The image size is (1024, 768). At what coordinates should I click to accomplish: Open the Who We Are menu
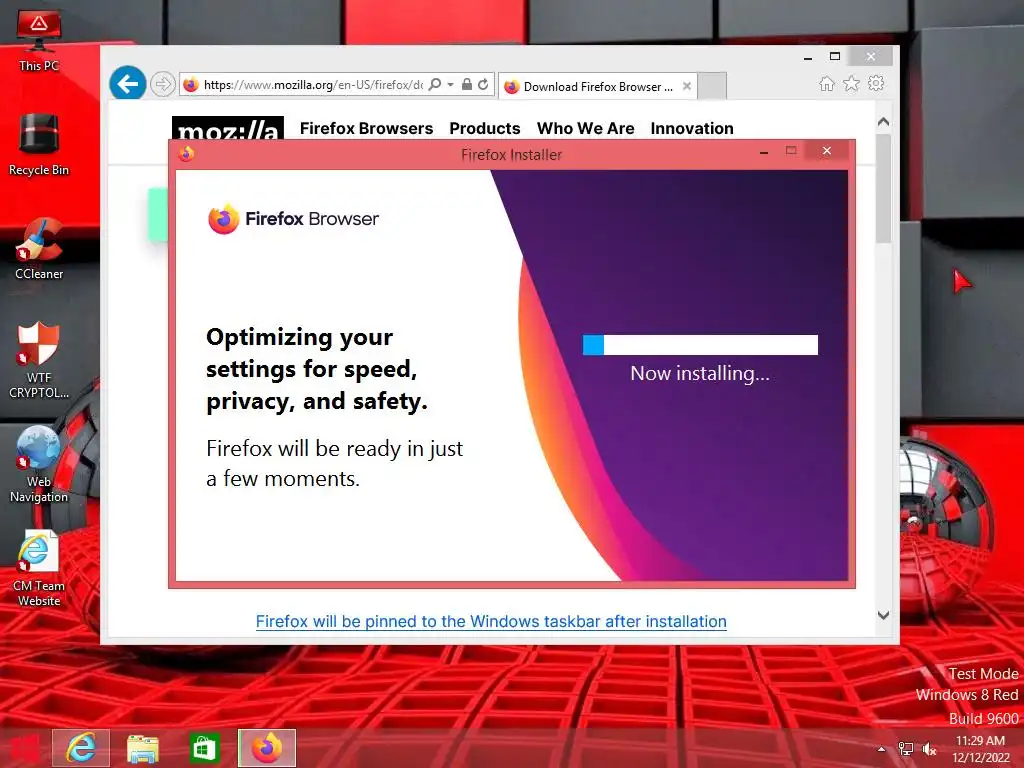coord(586,129)
